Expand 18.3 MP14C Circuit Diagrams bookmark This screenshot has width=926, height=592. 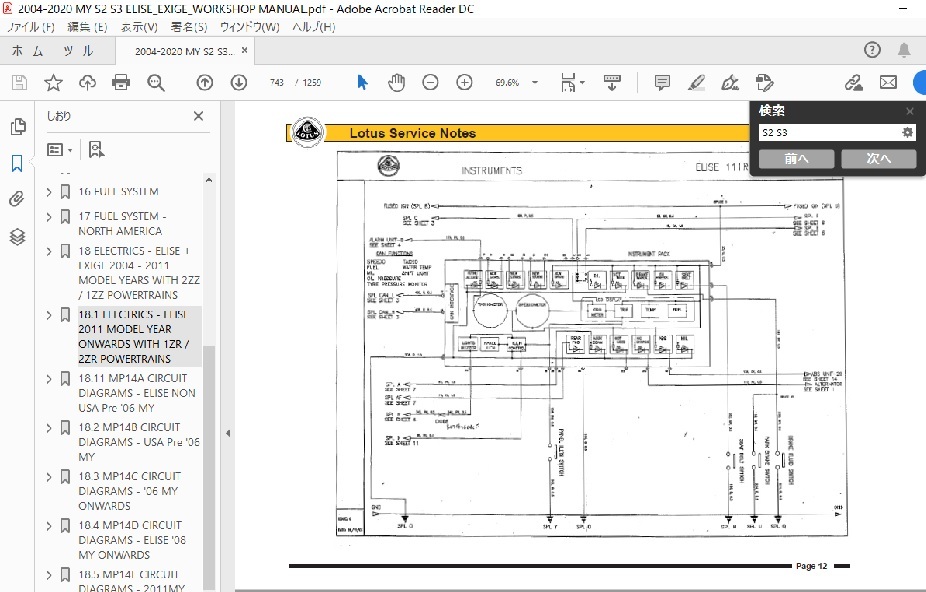point(49,477)
